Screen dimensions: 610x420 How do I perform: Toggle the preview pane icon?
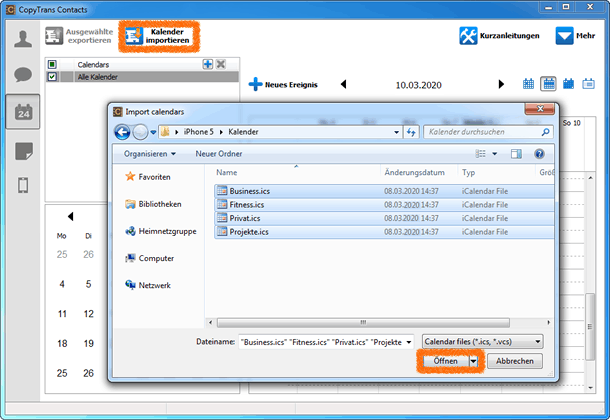516,154
